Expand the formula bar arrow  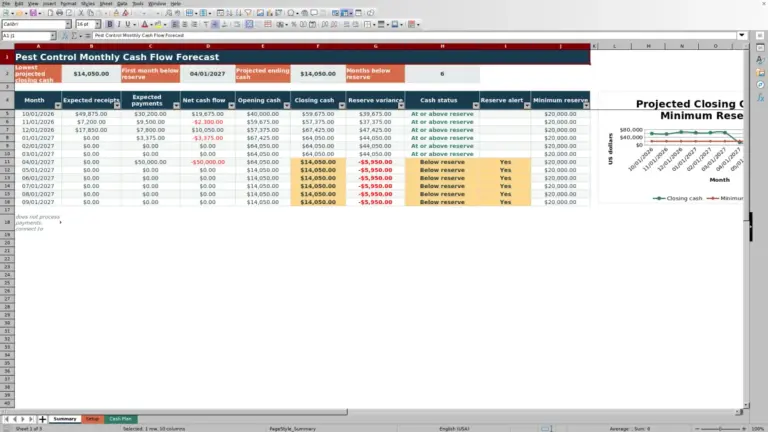742,35
